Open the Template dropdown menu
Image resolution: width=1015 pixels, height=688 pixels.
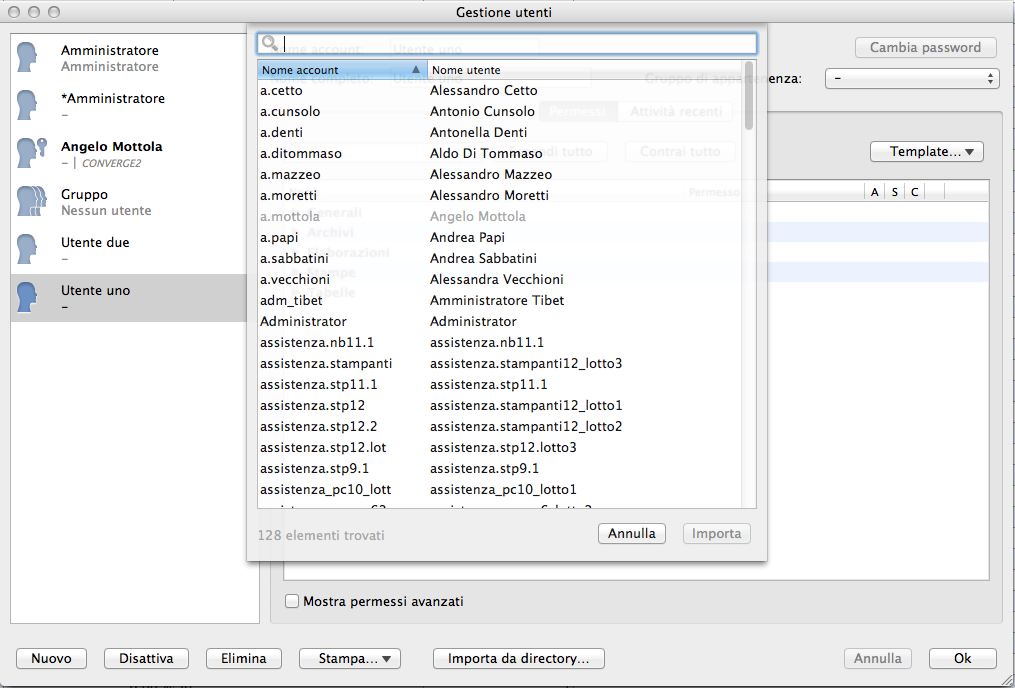click(927, 152)
